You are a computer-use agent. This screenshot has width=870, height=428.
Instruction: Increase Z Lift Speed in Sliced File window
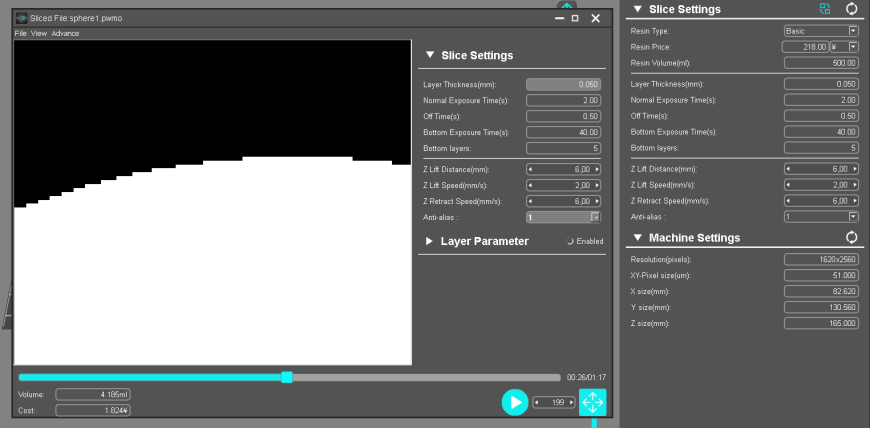597,185
